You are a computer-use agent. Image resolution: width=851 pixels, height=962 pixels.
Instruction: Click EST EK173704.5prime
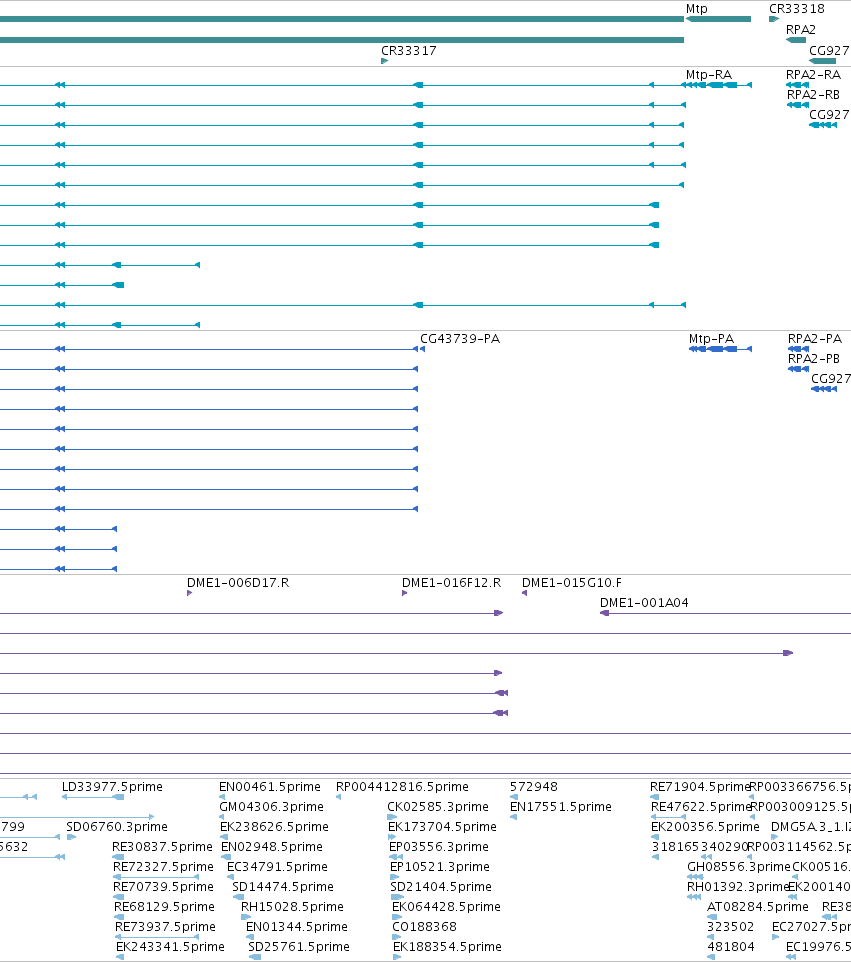(442, 826)
